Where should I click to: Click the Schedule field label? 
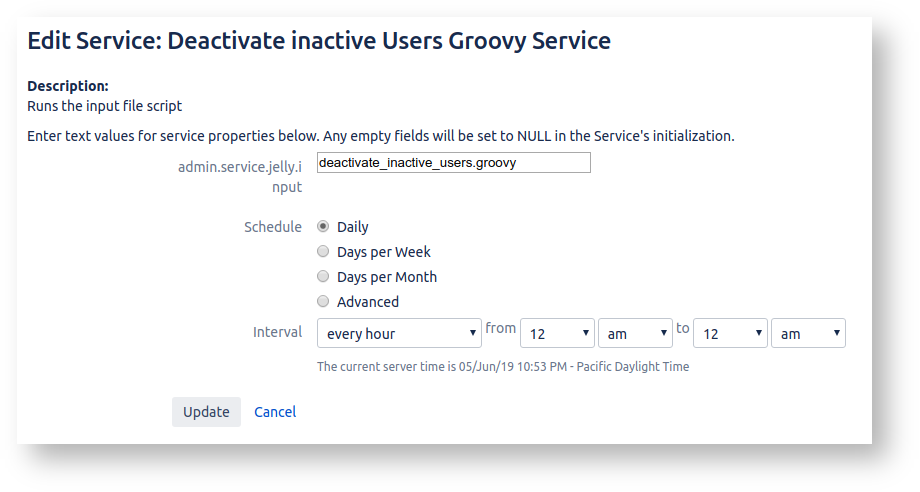(273, 227)
